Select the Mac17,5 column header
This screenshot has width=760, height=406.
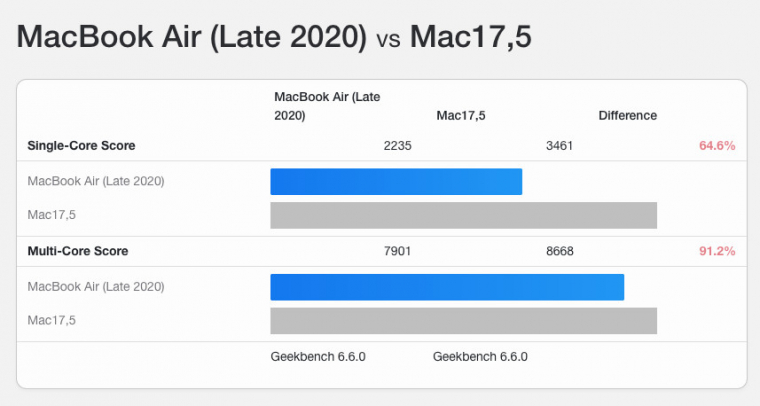coord(460,115)
